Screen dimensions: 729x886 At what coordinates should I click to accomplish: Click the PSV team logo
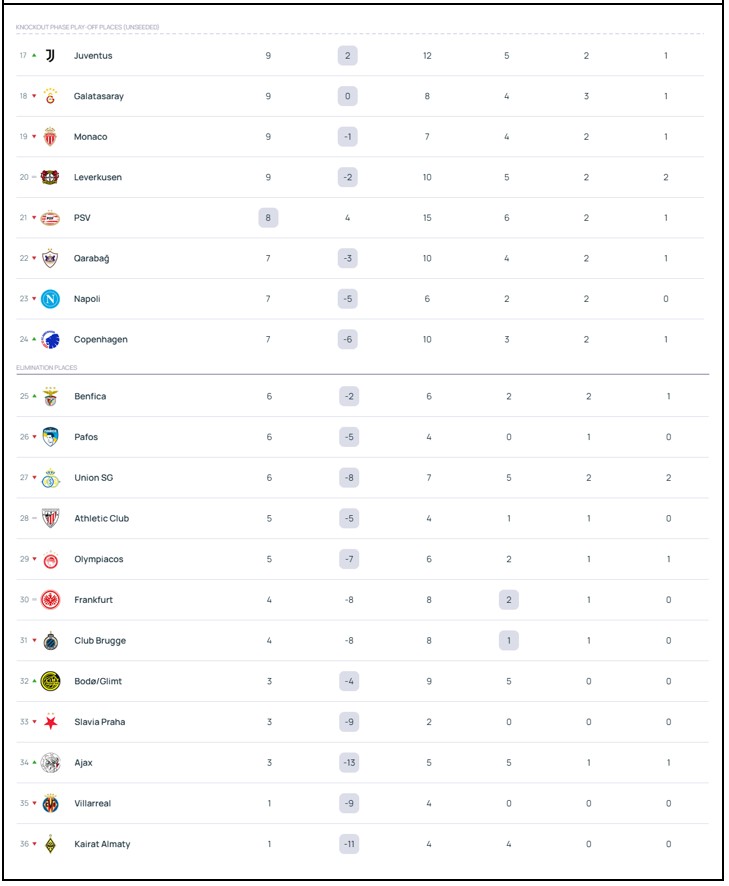click(50, 218)
